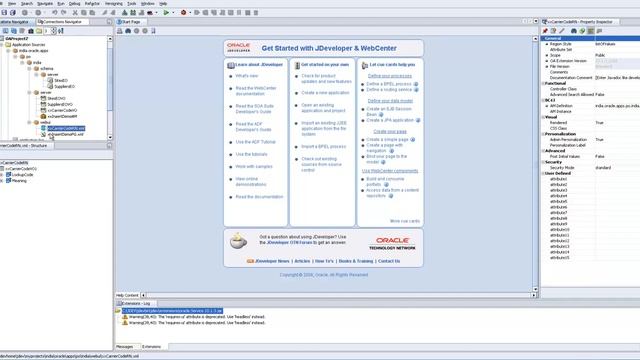Screen dimensions: 640x360
Task: Open the Debug button dropdown arrow
Action: coord(190,13)
